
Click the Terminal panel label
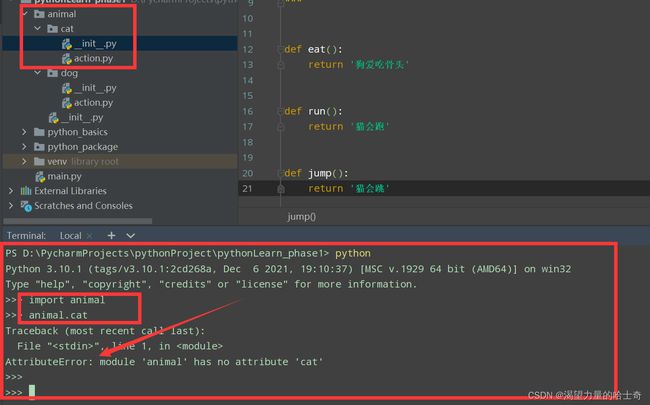click(26, 235)
